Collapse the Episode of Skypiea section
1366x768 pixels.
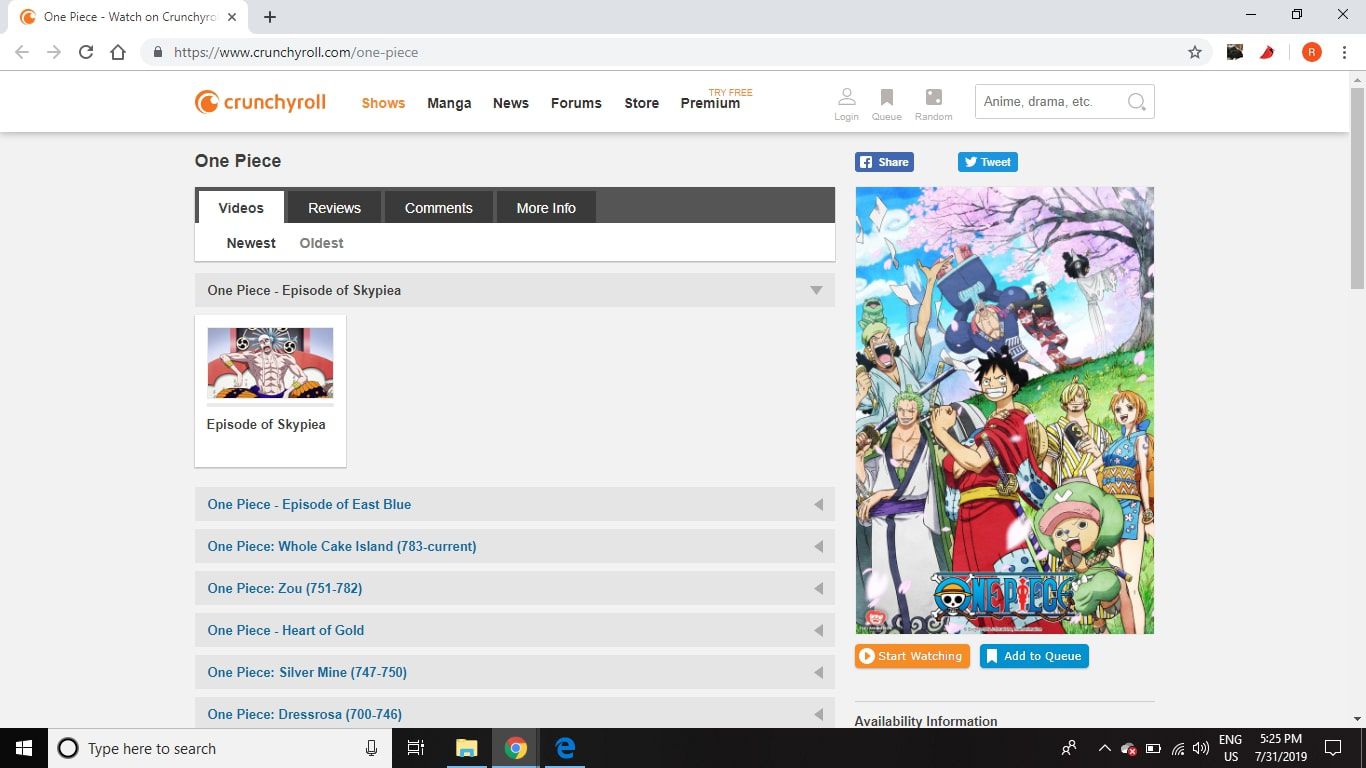(x=817, y=290)
